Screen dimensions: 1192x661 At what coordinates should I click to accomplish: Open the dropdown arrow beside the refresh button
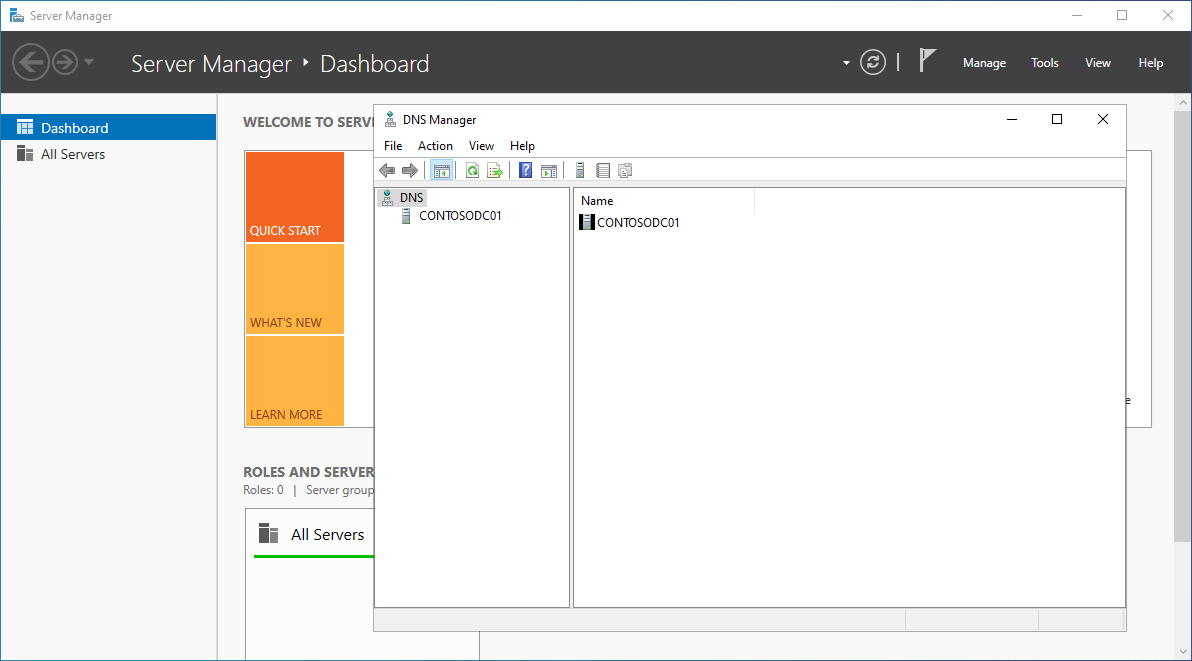point(845,62)
